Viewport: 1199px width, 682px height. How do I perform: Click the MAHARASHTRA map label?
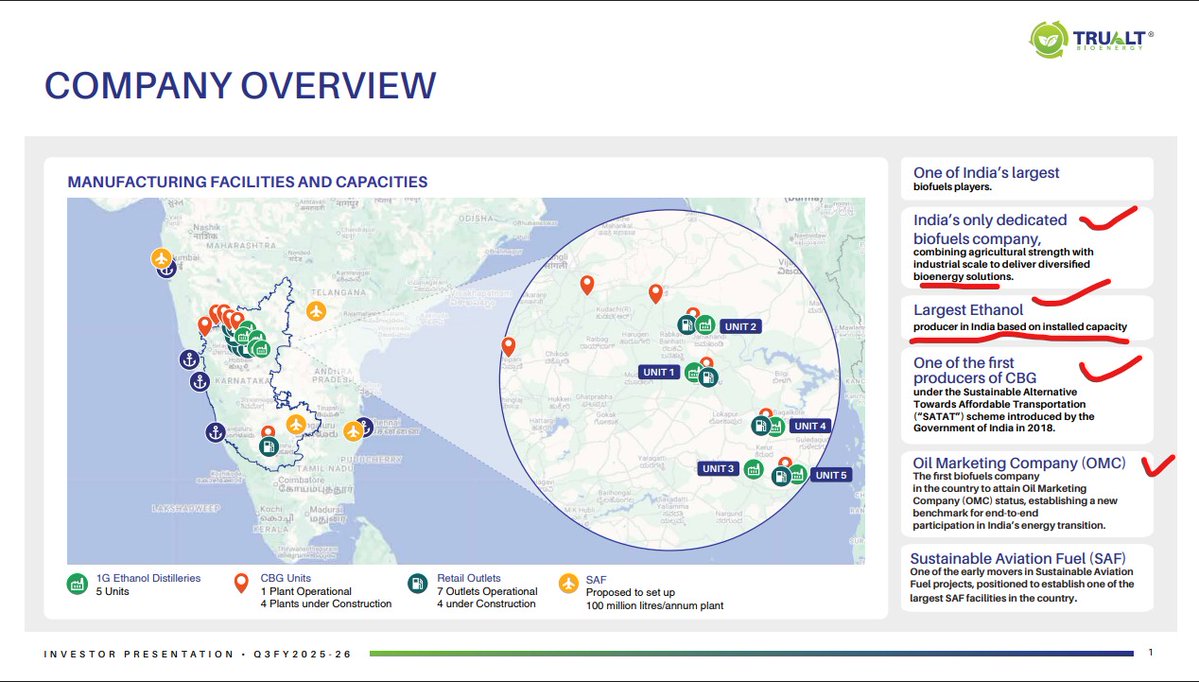[242, 245]
